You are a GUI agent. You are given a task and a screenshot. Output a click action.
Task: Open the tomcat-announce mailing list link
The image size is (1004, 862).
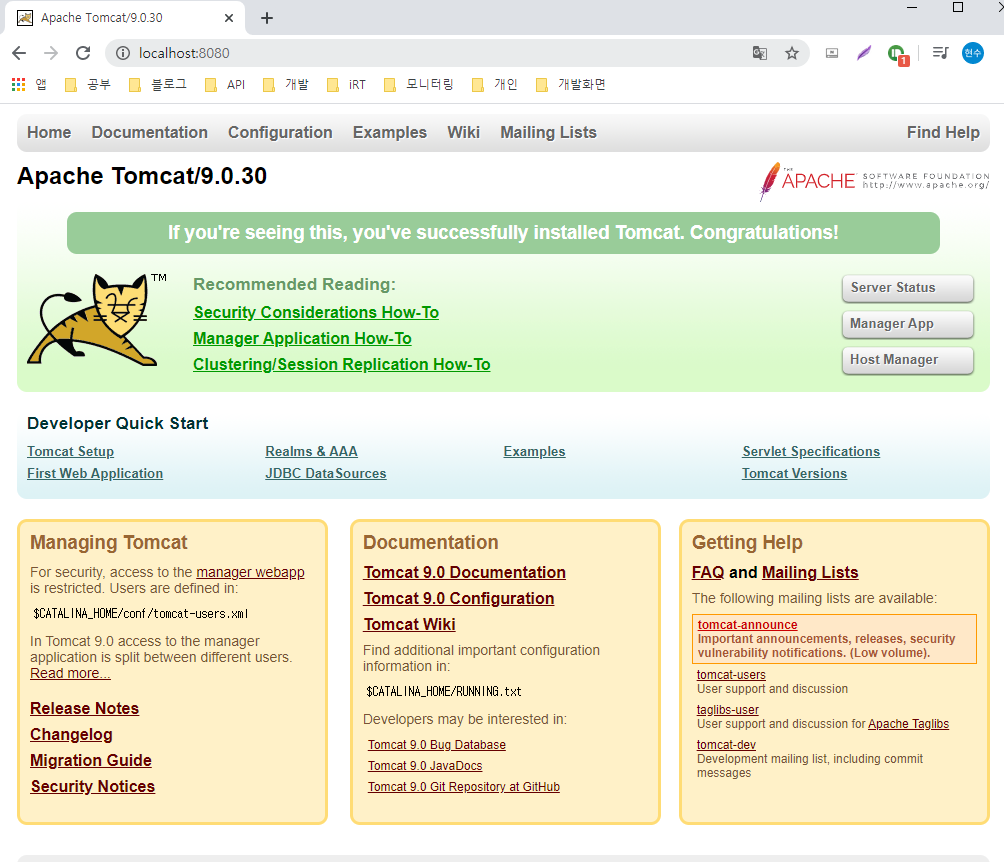747,624
